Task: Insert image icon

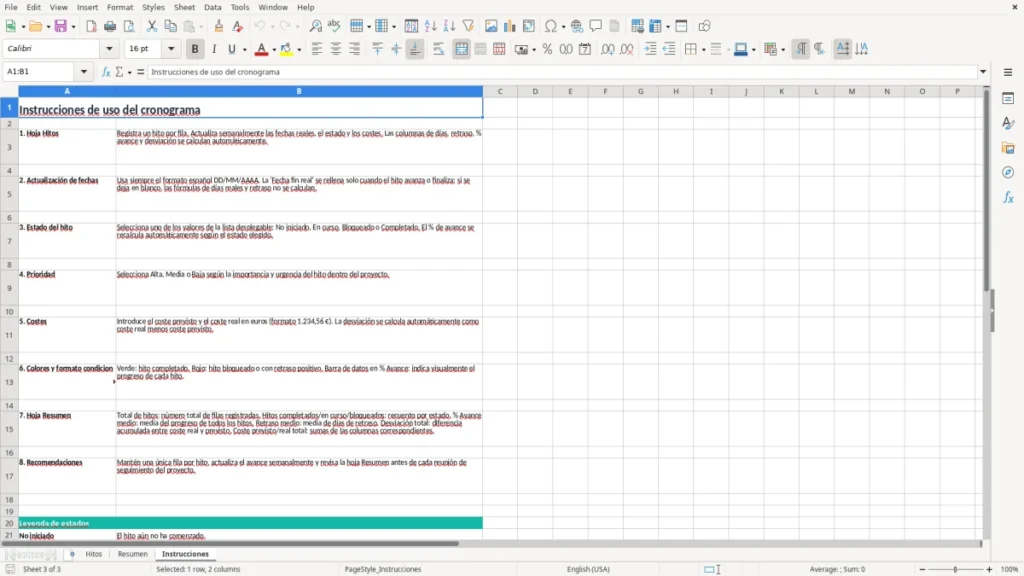Action: (x=491, y=26)
